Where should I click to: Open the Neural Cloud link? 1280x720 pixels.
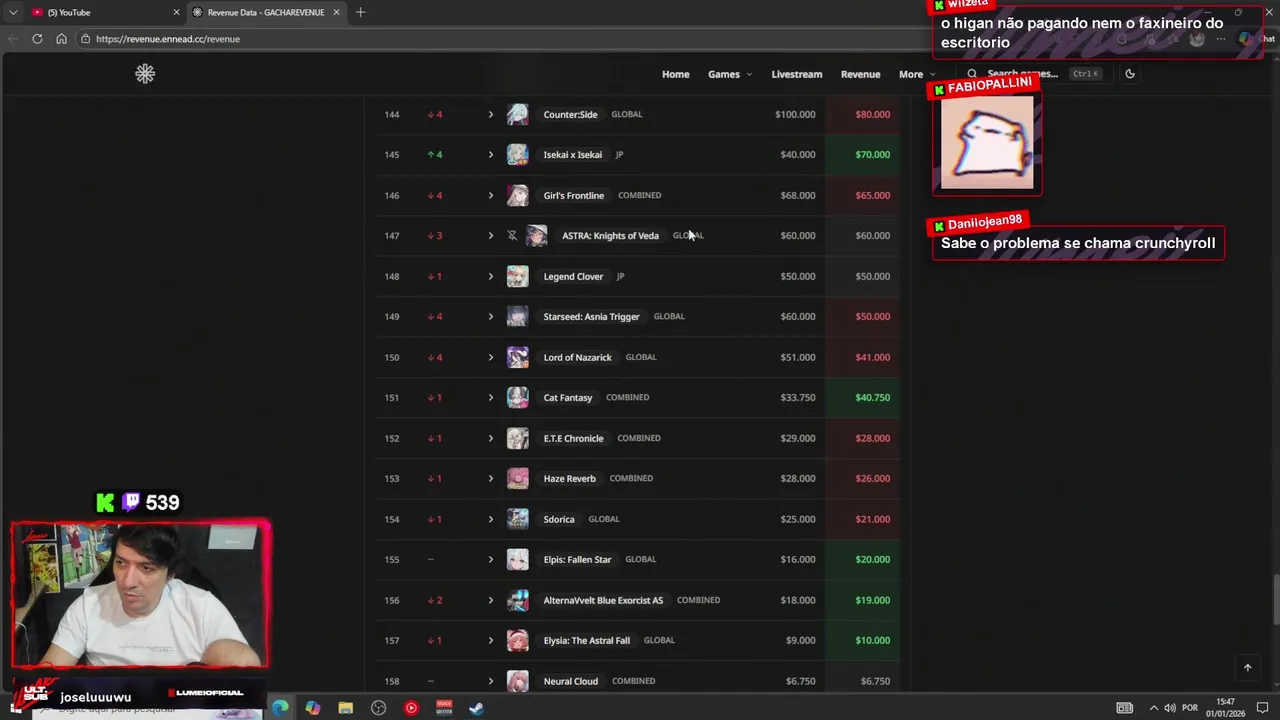point(570,681)
